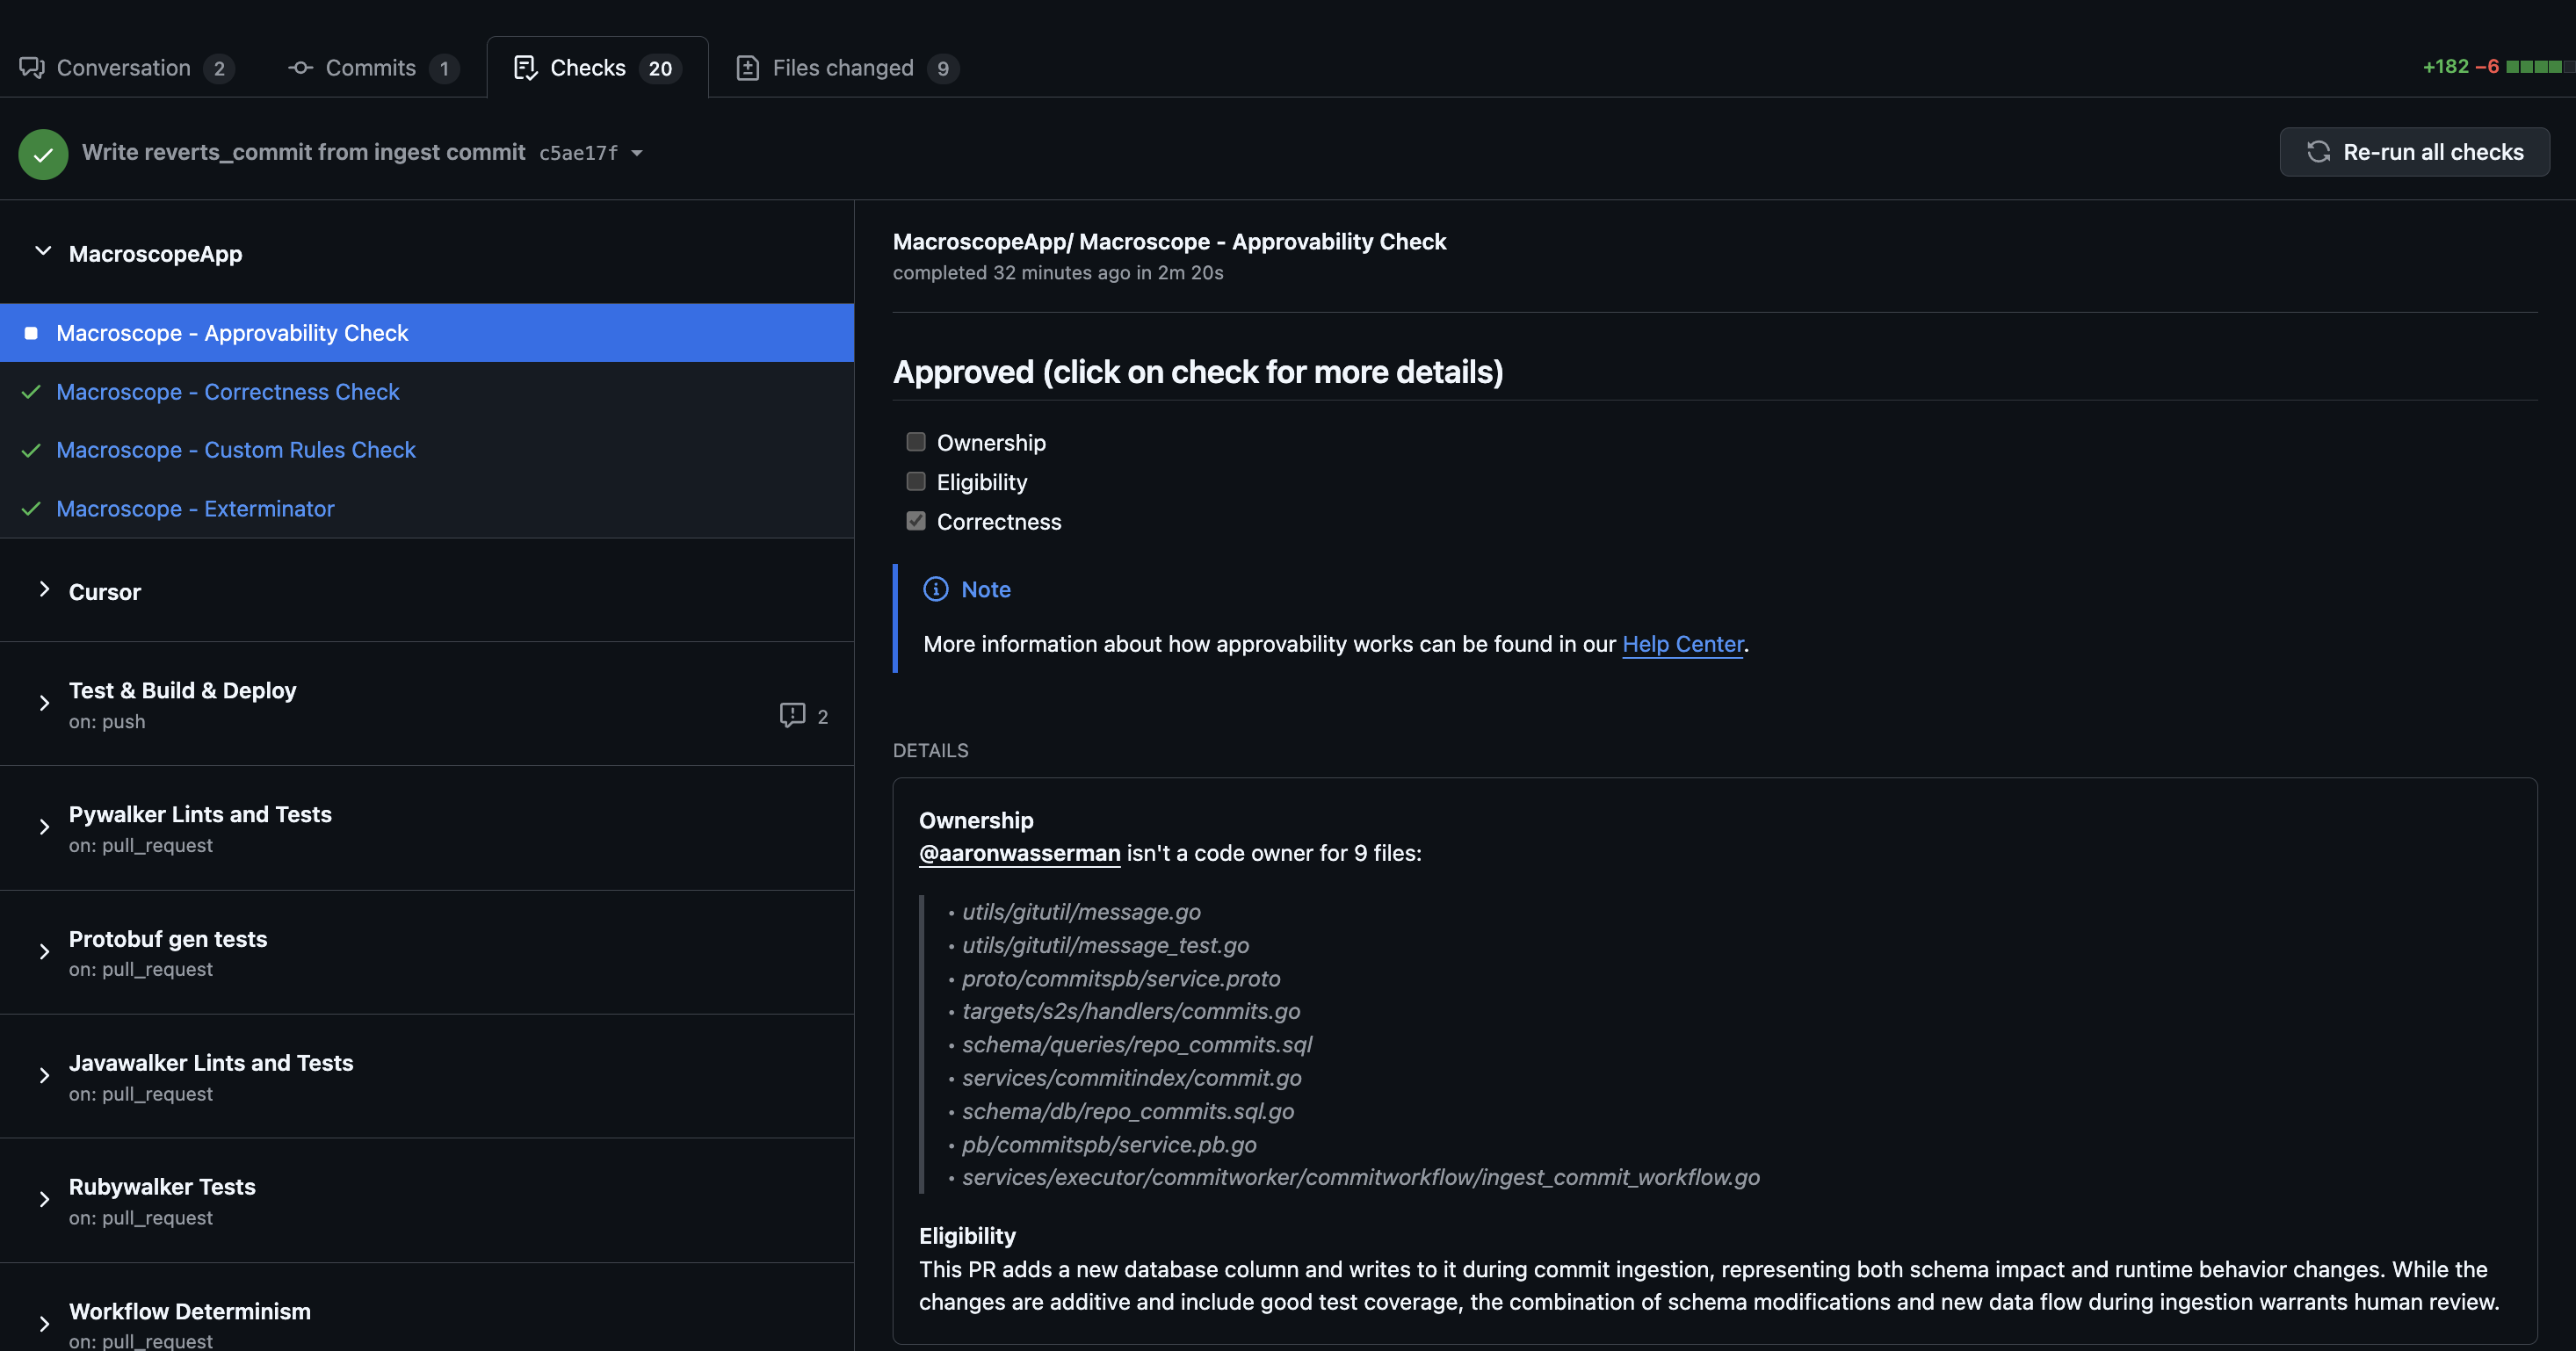Toggle the Eligibility checkbox
Screen dimensions: 2576x1351
pyautogui.click(x=915, y=482)
